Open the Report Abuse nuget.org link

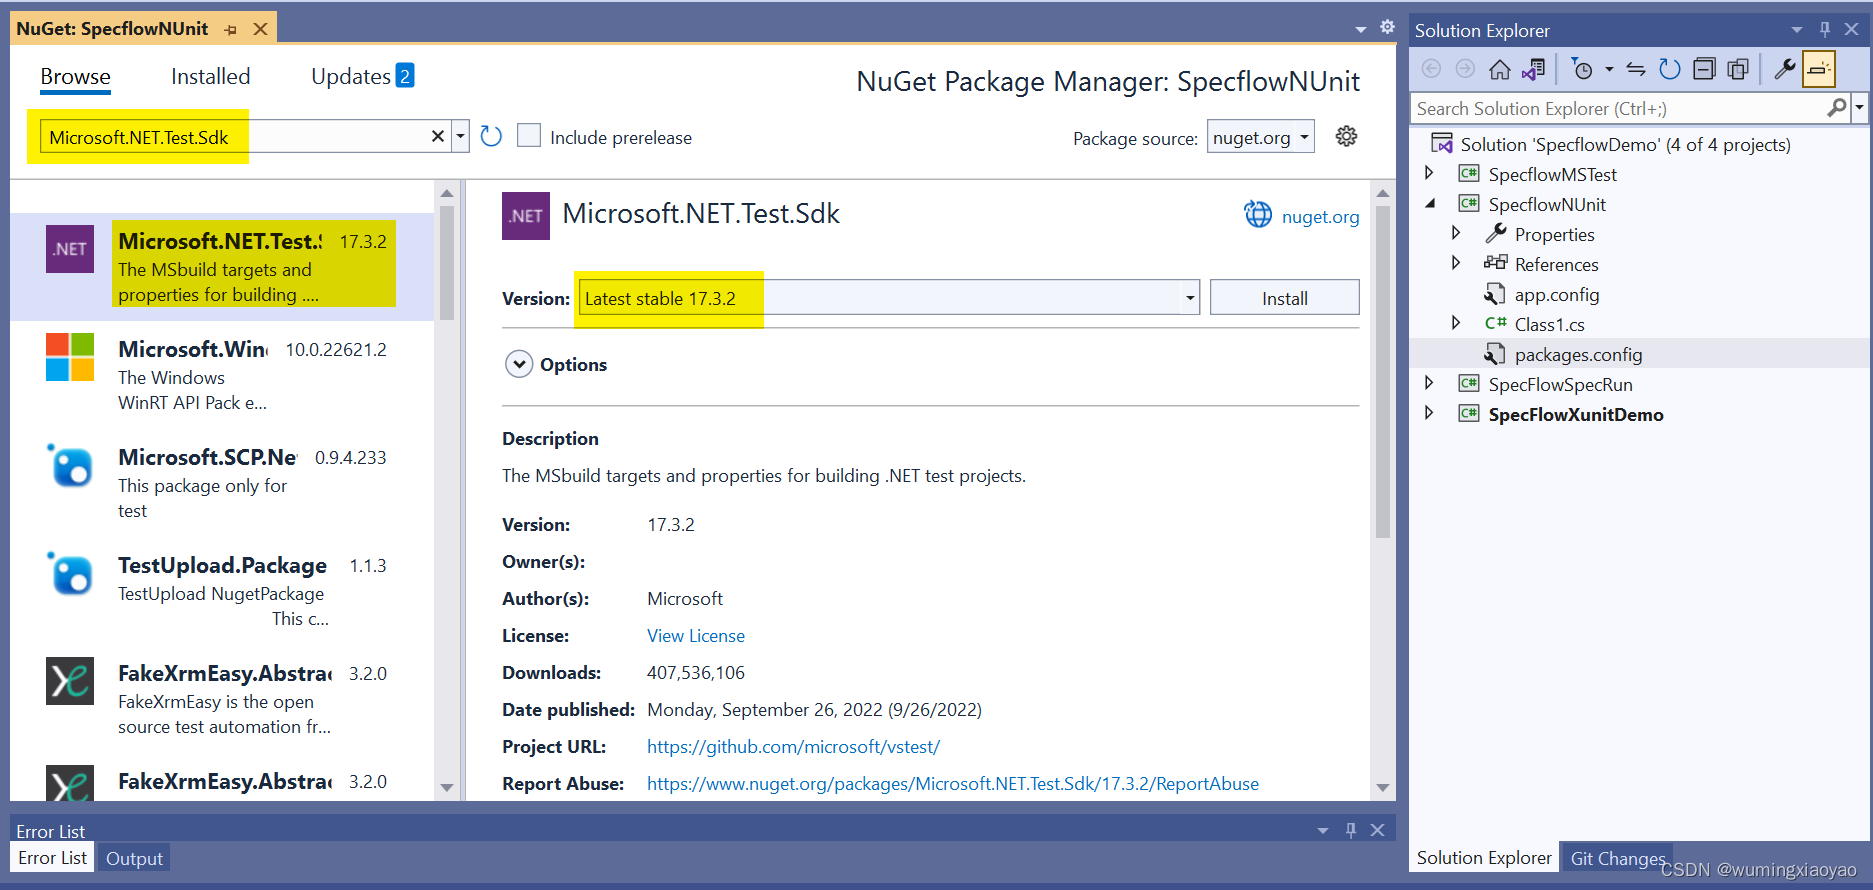952,784
